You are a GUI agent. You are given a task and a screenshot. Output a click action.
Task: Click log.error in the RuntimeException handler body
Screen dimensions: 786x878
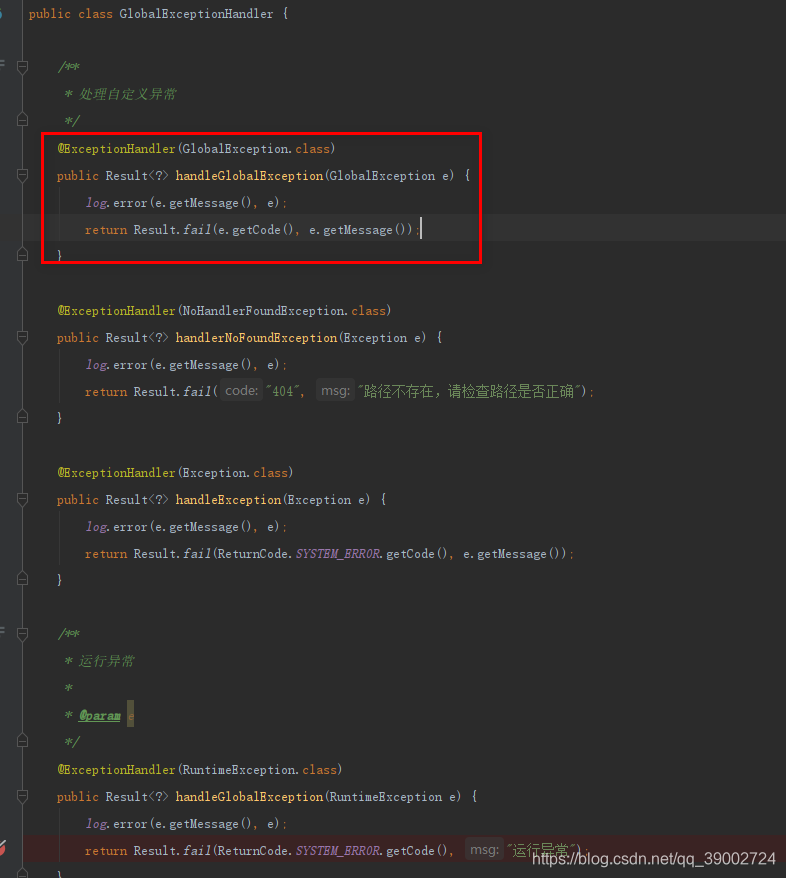coord(116,824)
